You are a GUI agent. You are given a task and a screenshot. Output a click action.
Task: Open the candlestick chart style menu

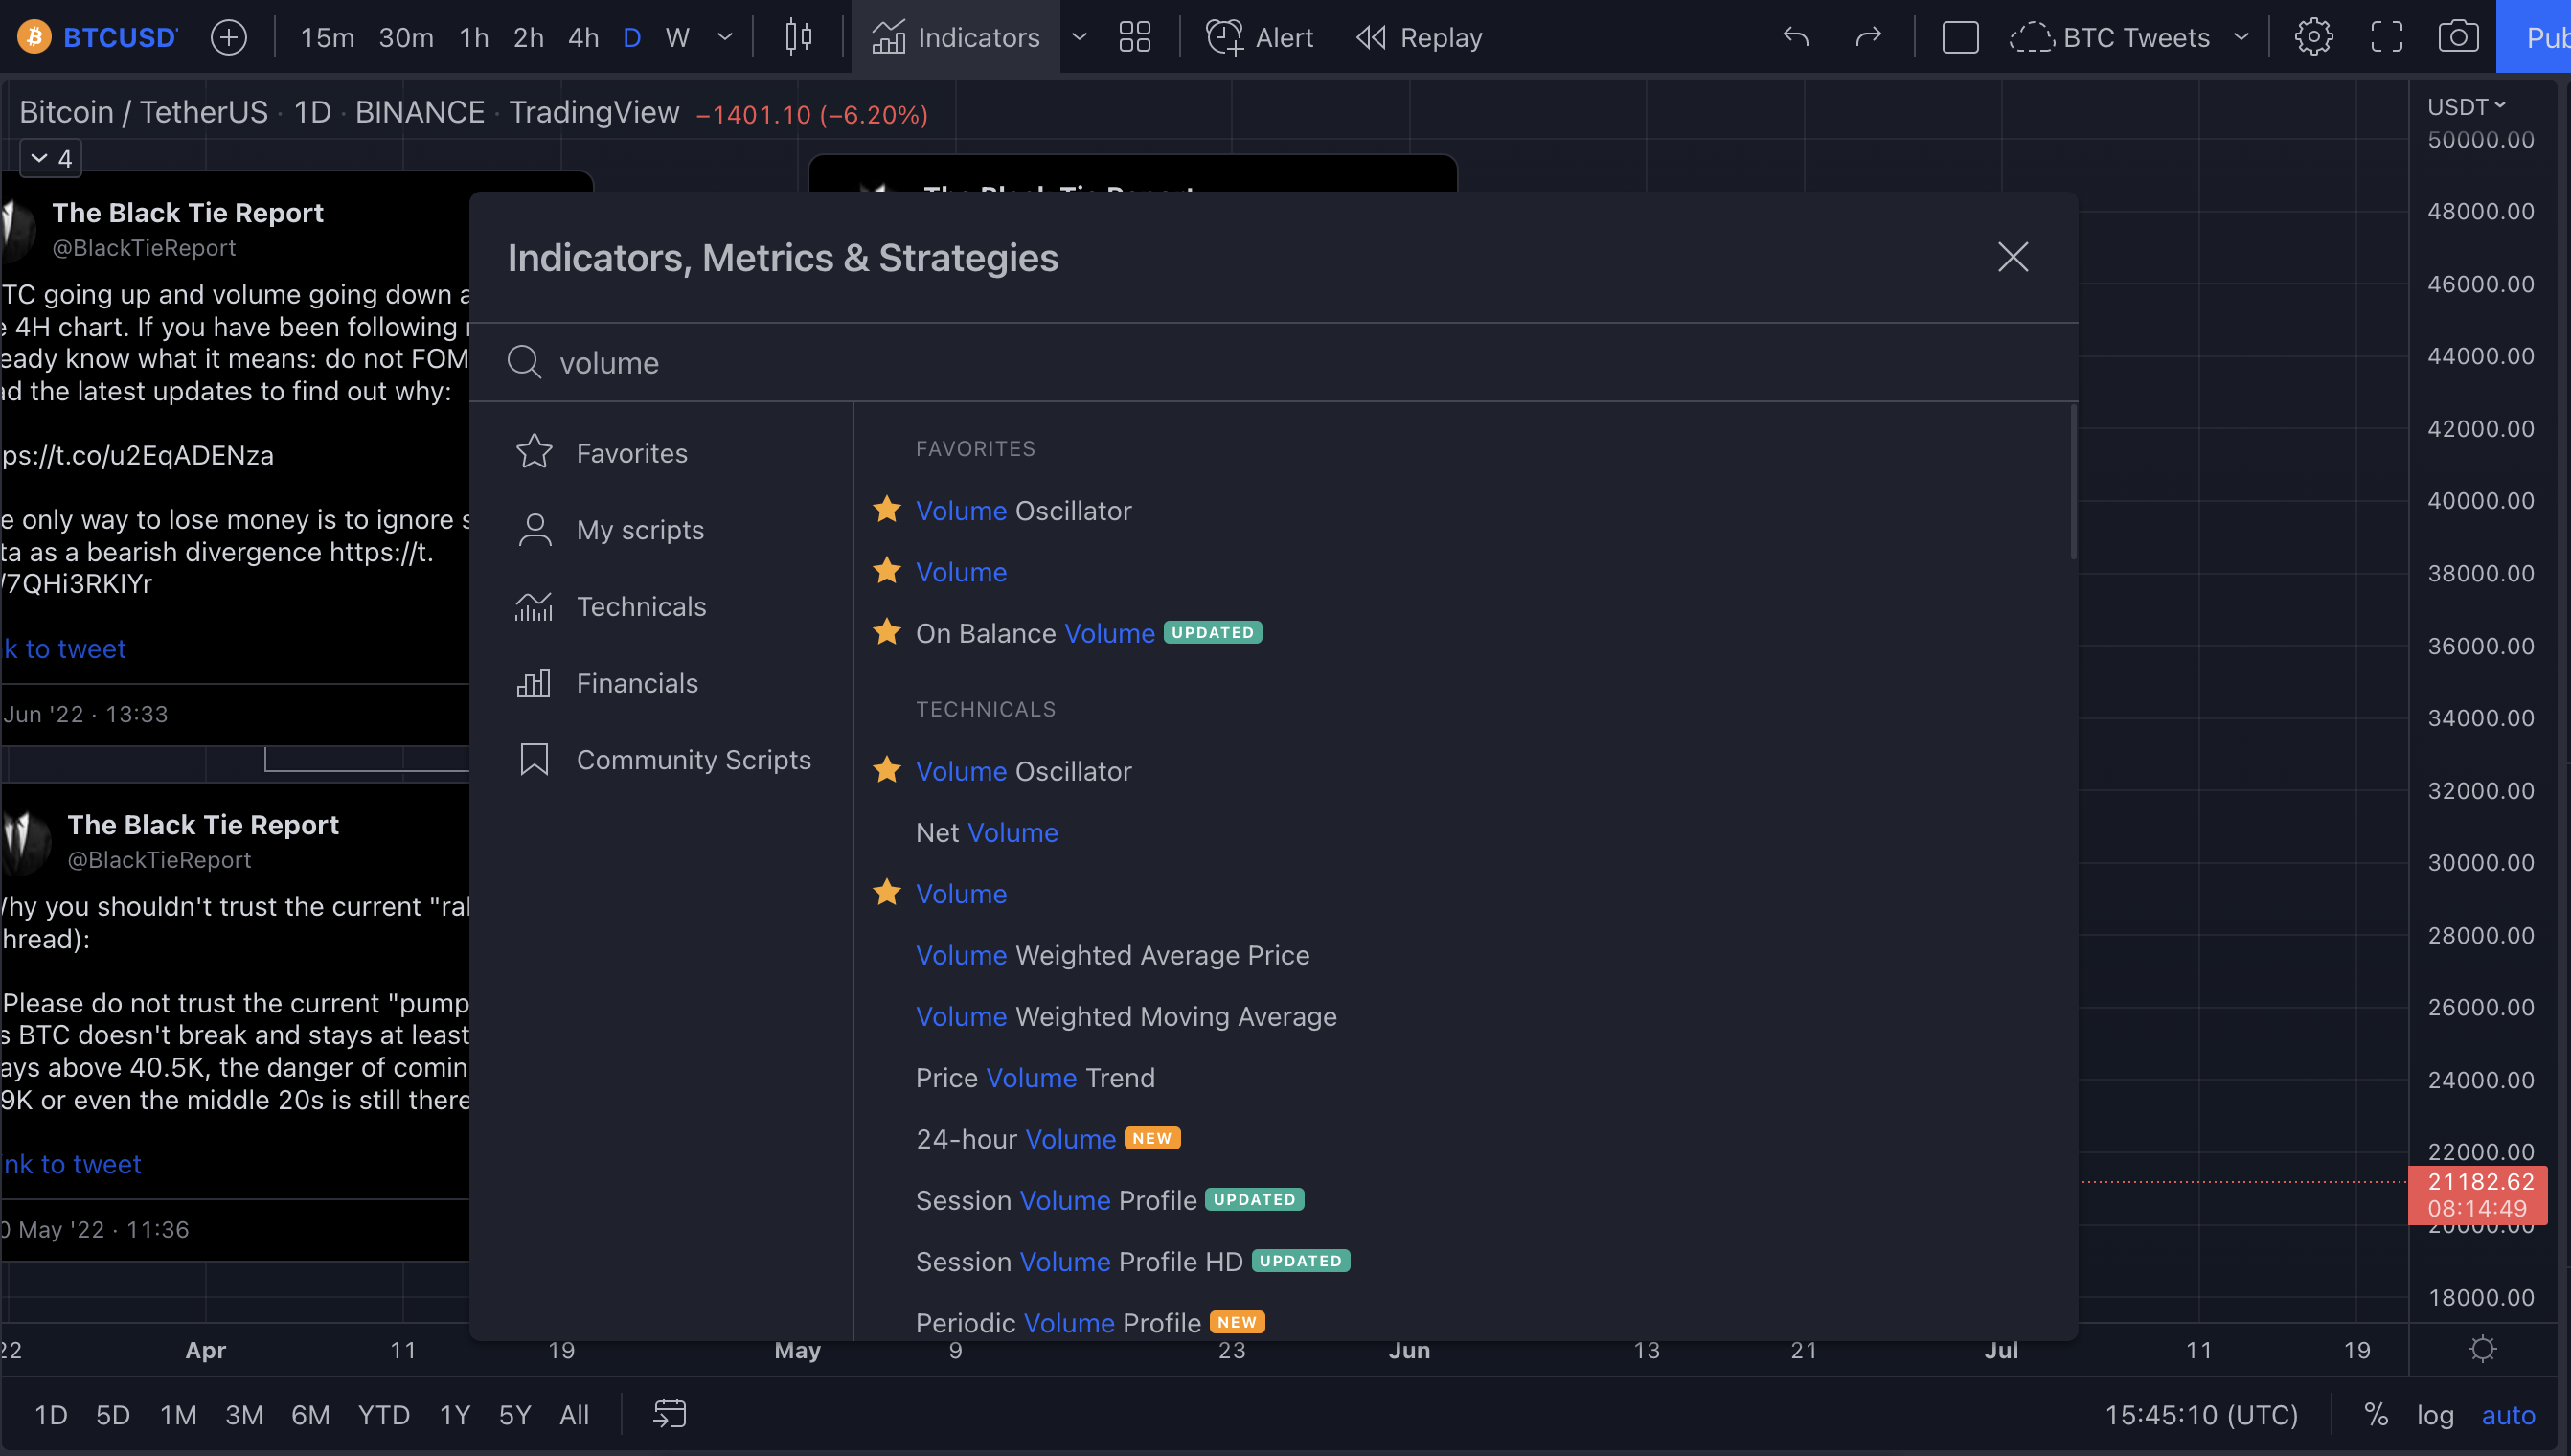tap(798, 37)
